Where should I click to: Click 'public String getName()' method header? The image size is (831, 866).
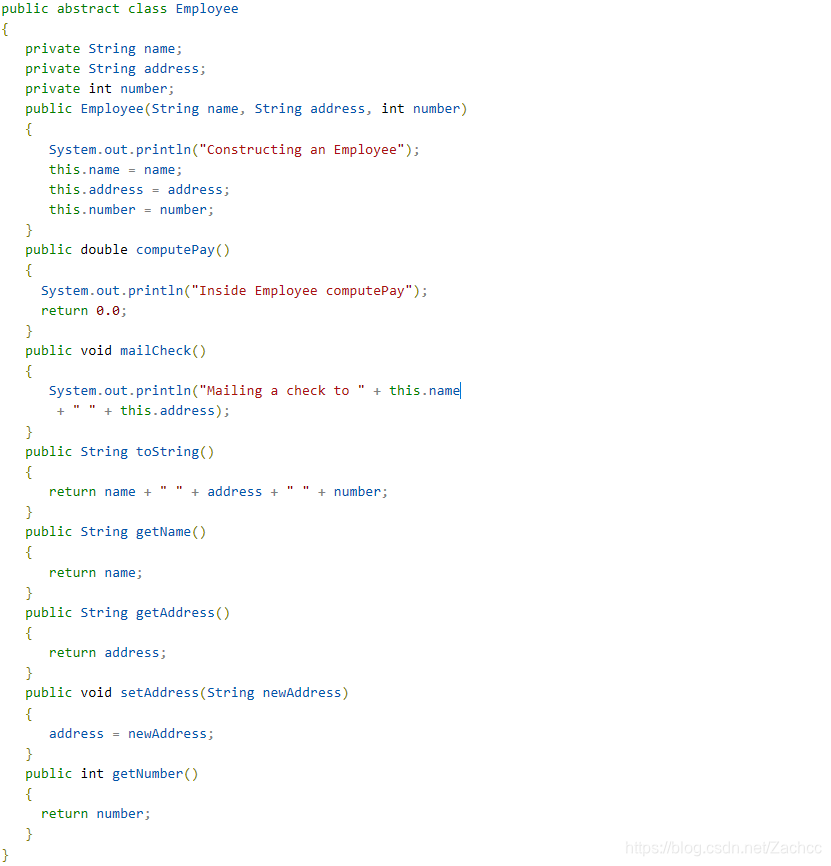pos(115,532)
